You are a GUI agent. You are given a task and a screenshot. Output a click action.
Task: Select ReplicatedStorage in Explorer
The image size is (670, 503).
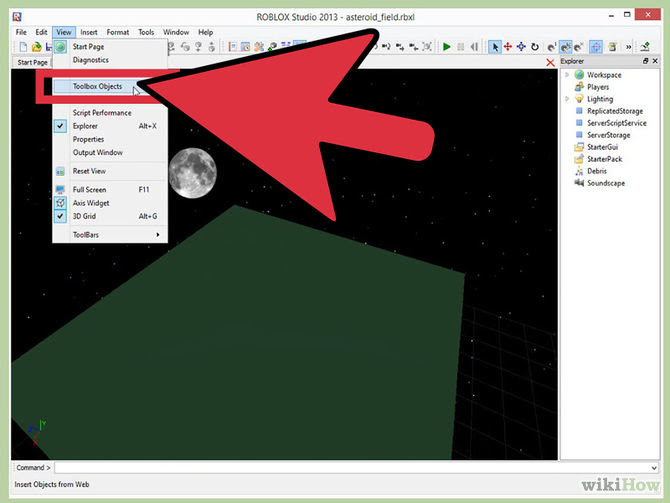point(615,111)
